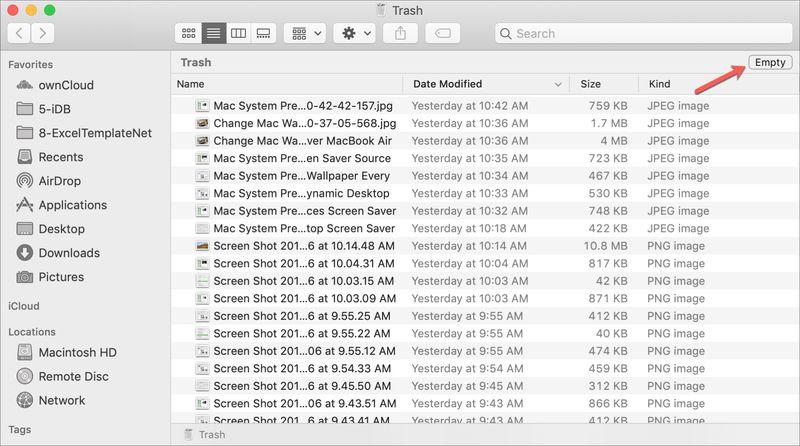Open the group-by dropdown in toolbar
Viewport: 800px width, 446px height.
tap(305, 34)
